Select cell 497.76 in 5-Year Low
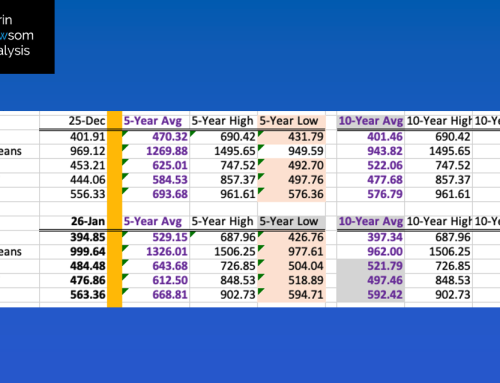The width and height of the screenshot is (500, 383). [291, 180]
